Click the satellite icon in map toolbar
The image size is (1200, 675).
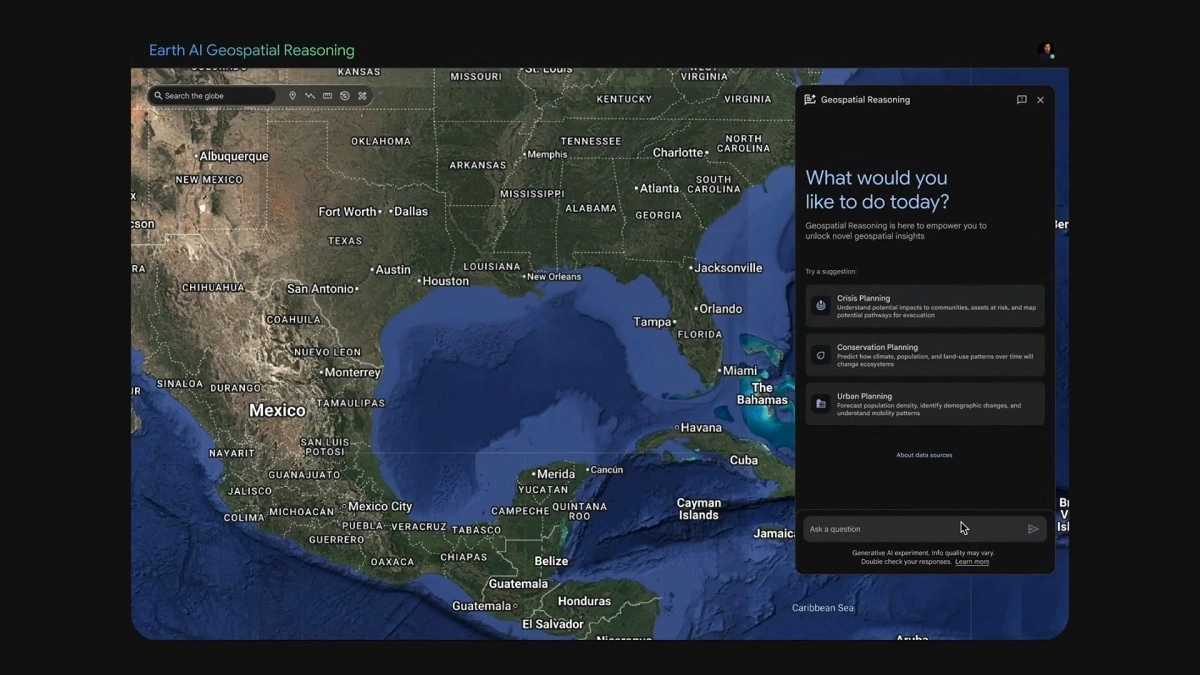click(x=362, y=96)
